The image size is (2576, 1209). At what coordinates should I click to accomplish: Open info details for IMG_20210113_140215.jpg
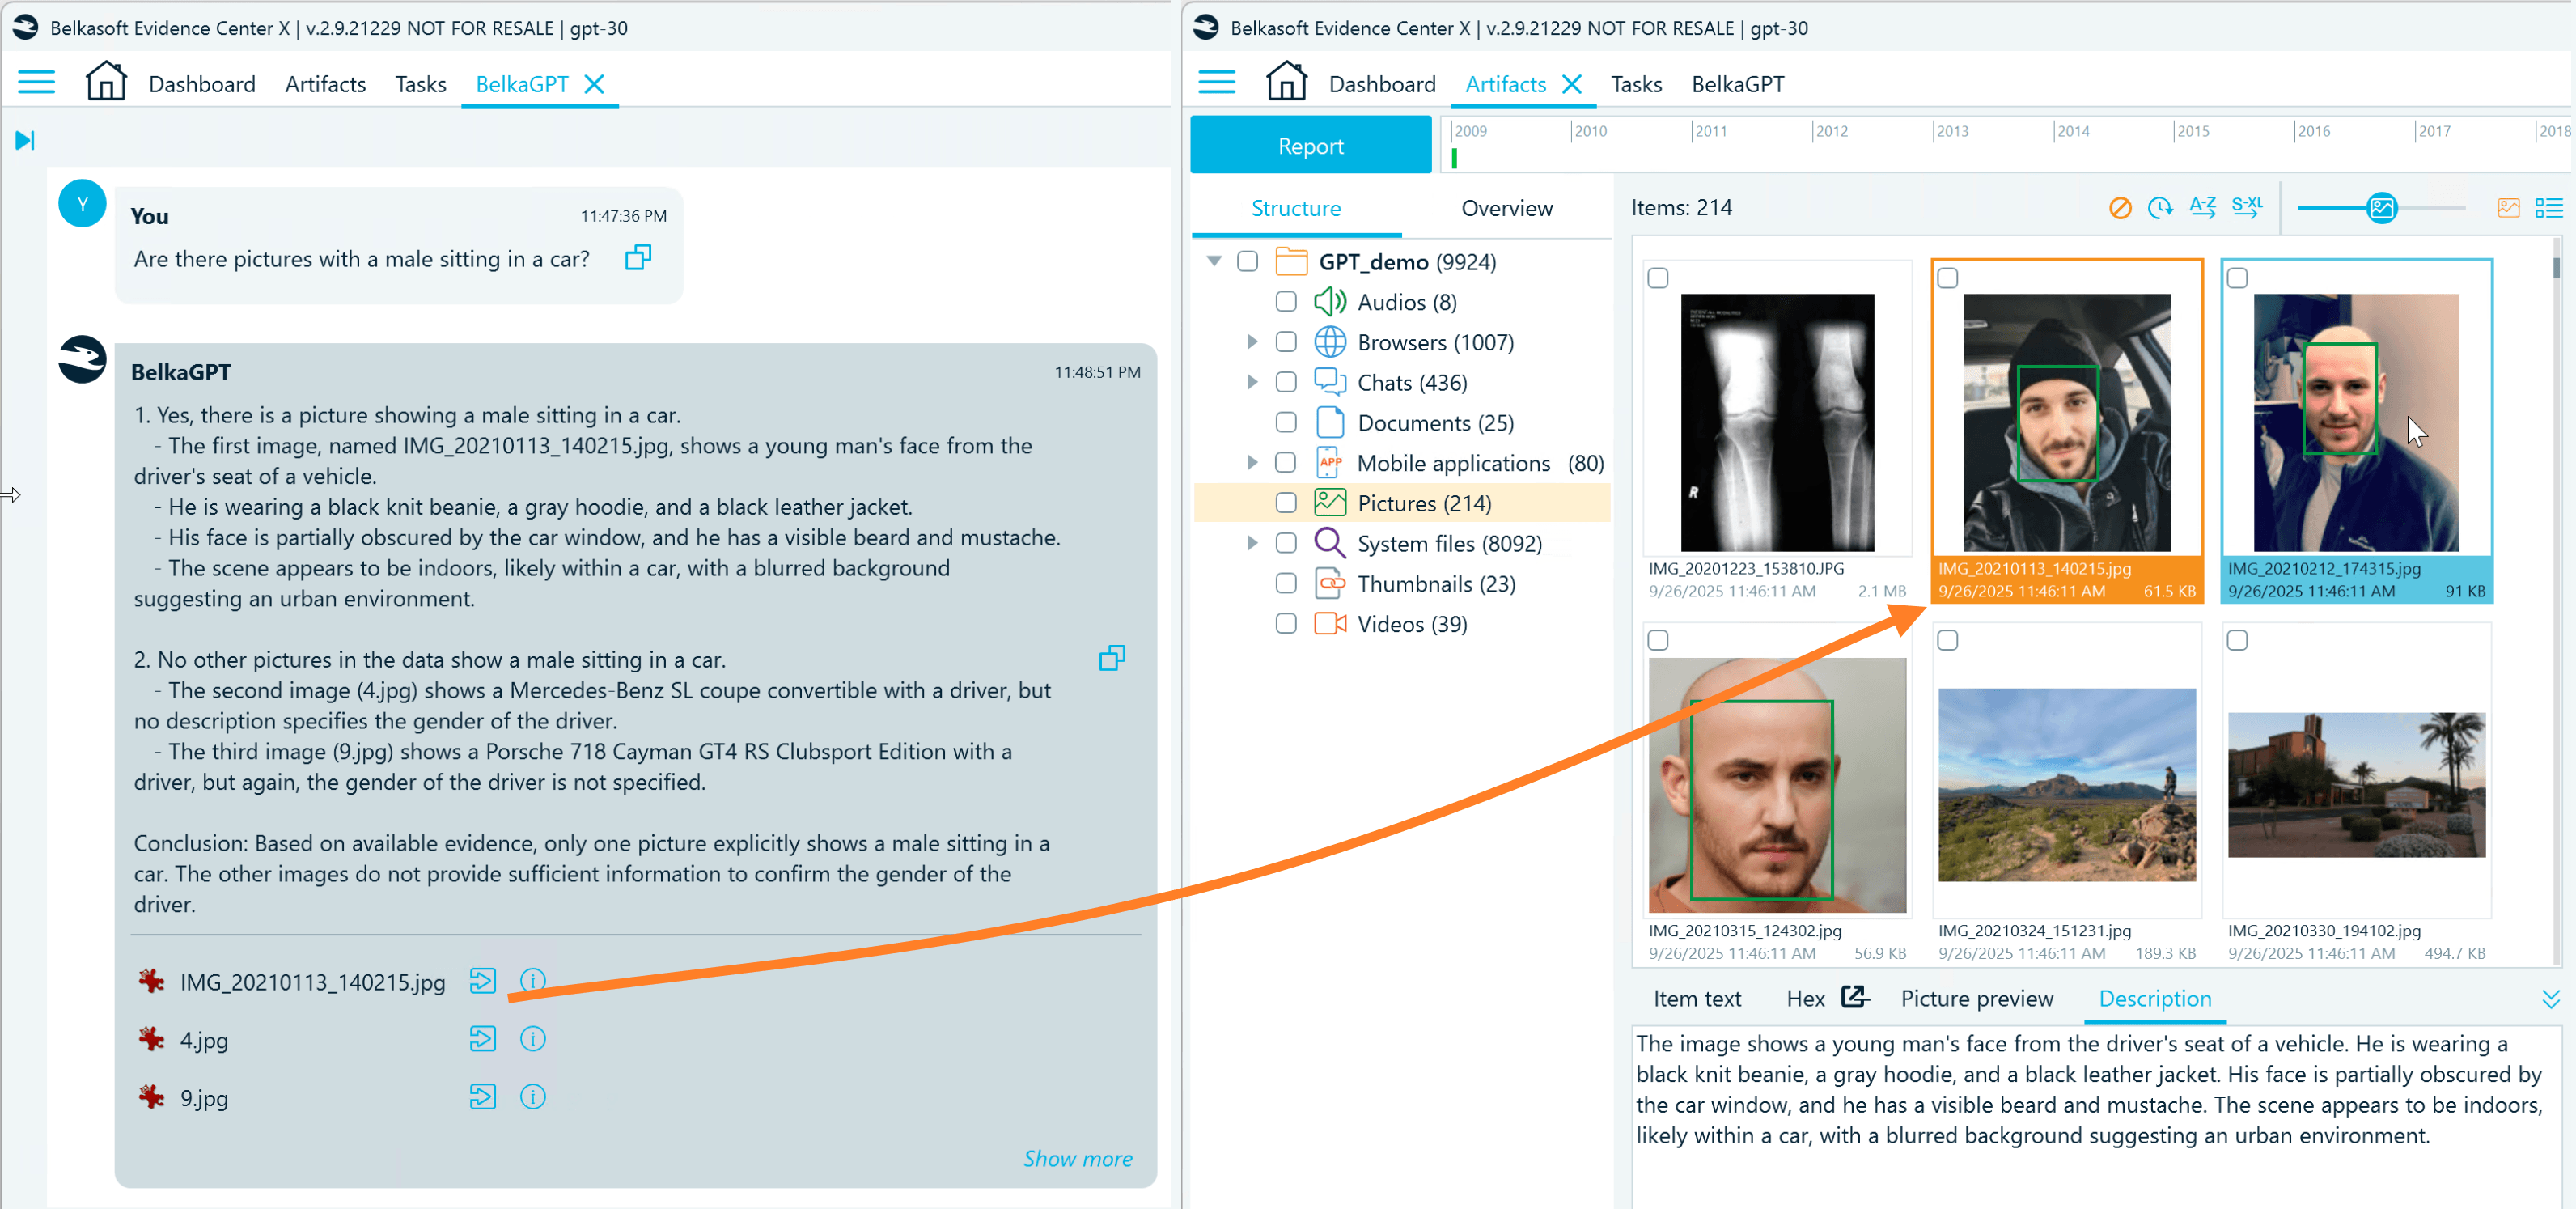(533, 981)
